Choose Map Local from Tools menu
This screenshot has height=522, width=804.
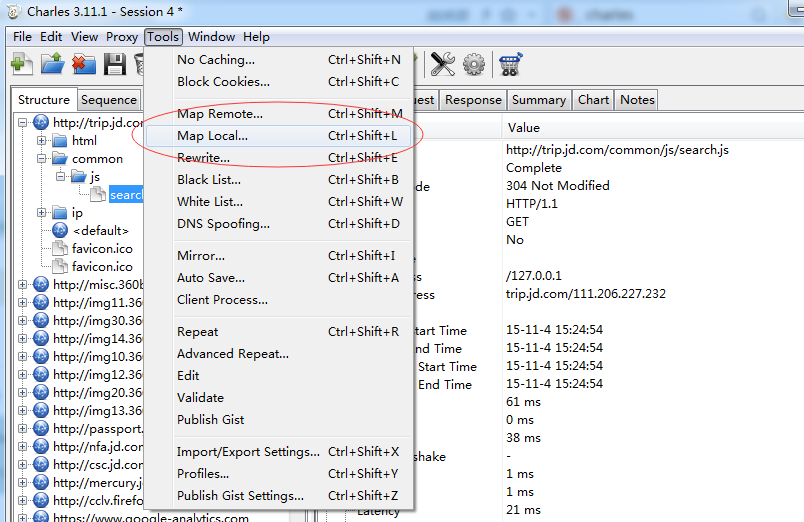[278, 136]
